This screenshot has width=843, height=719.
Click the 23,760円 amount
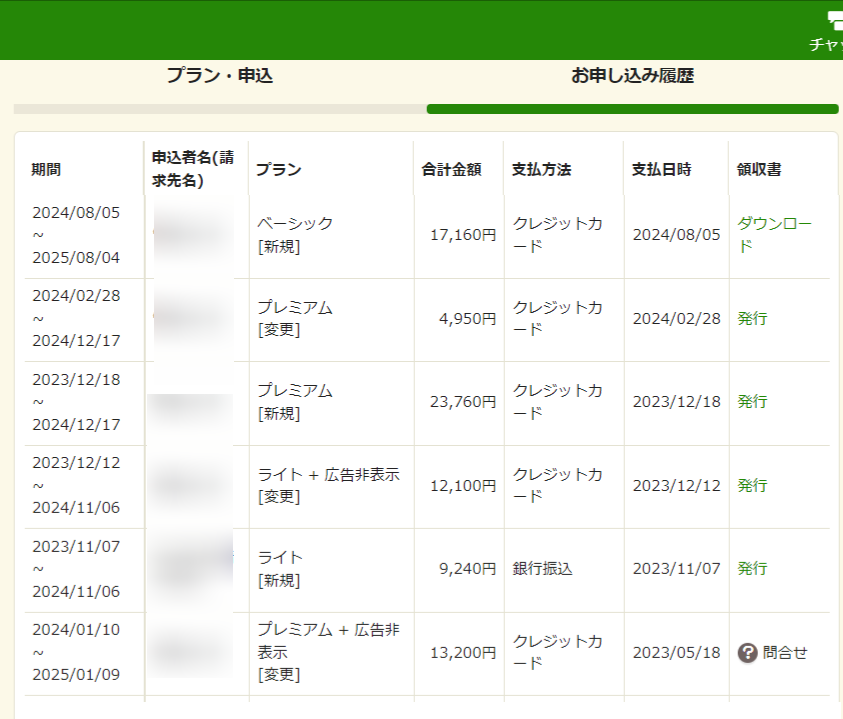point(463,402)
